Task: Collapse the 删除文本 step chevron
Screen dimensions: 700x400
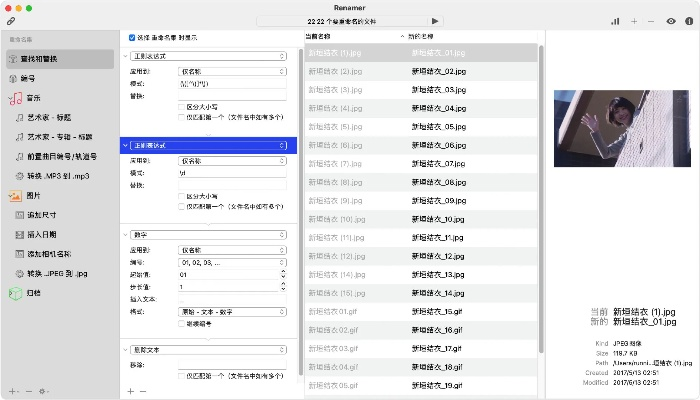Action: tap(125, 350)
